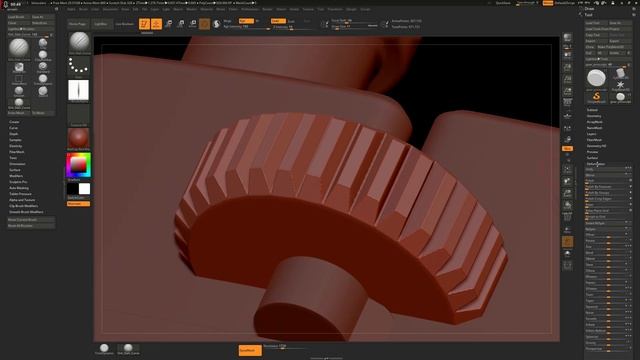The height and width of the screenshot is (360, 640).
Task: Open the current brush thumbnail in left shelf
Action: pyautogui.click(x=79, y=43)
